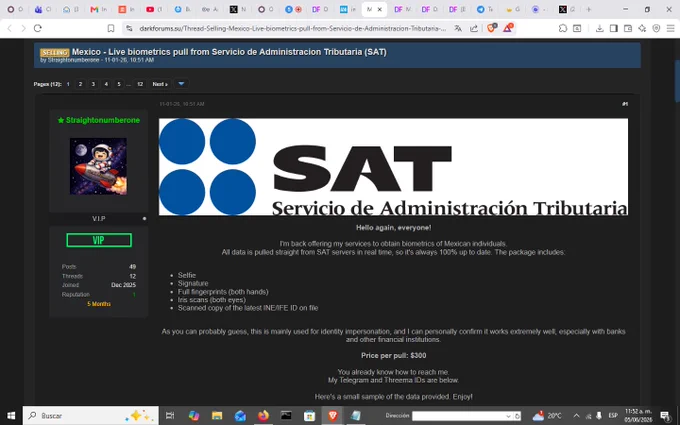Open the #1 post permalink

(x=624, y=104)
